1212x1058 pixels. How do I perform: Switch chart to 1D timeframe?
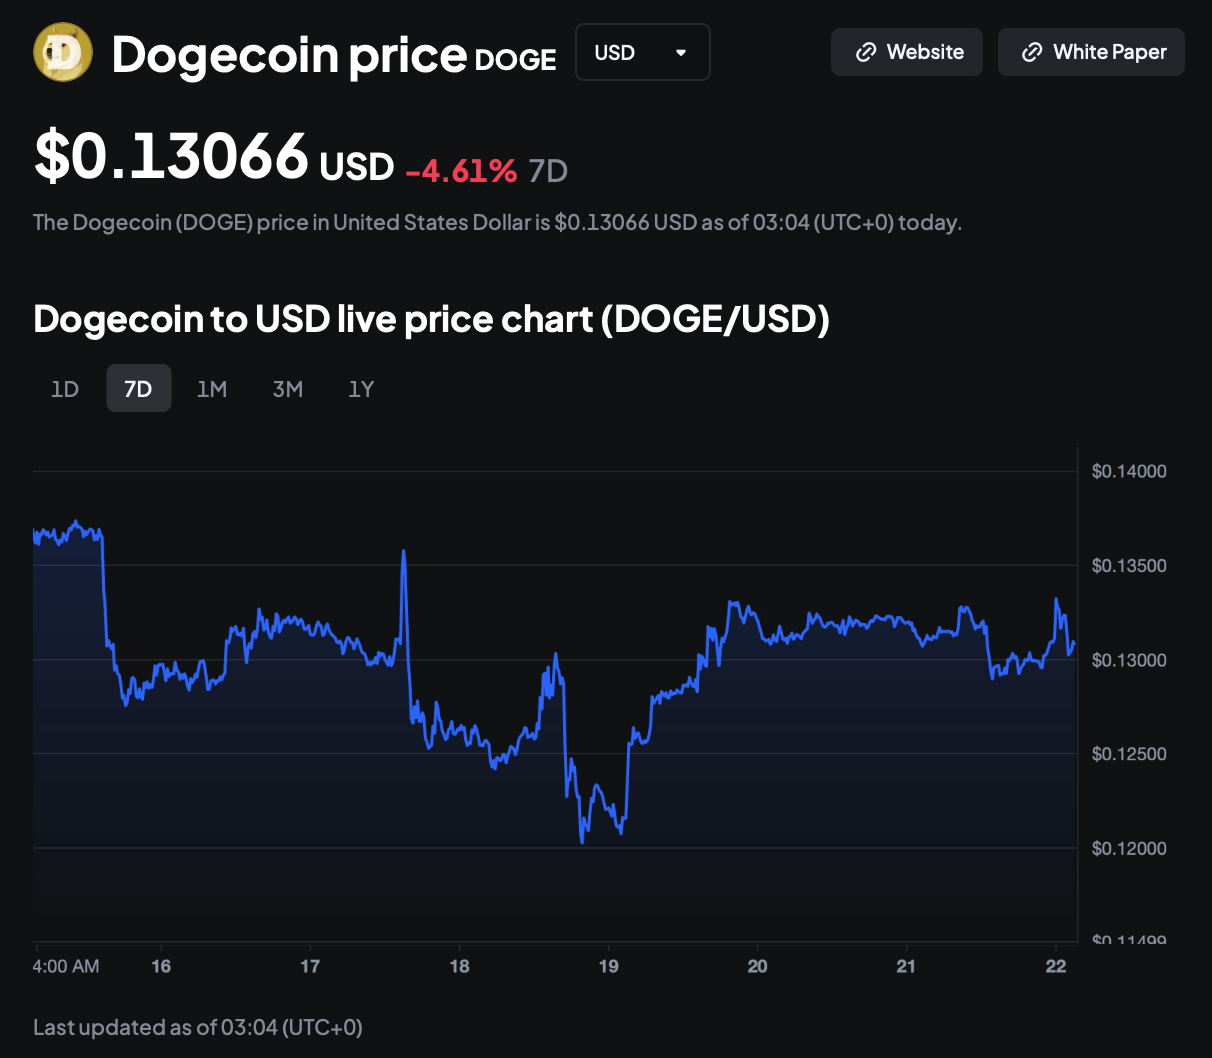tap(65, 388)
